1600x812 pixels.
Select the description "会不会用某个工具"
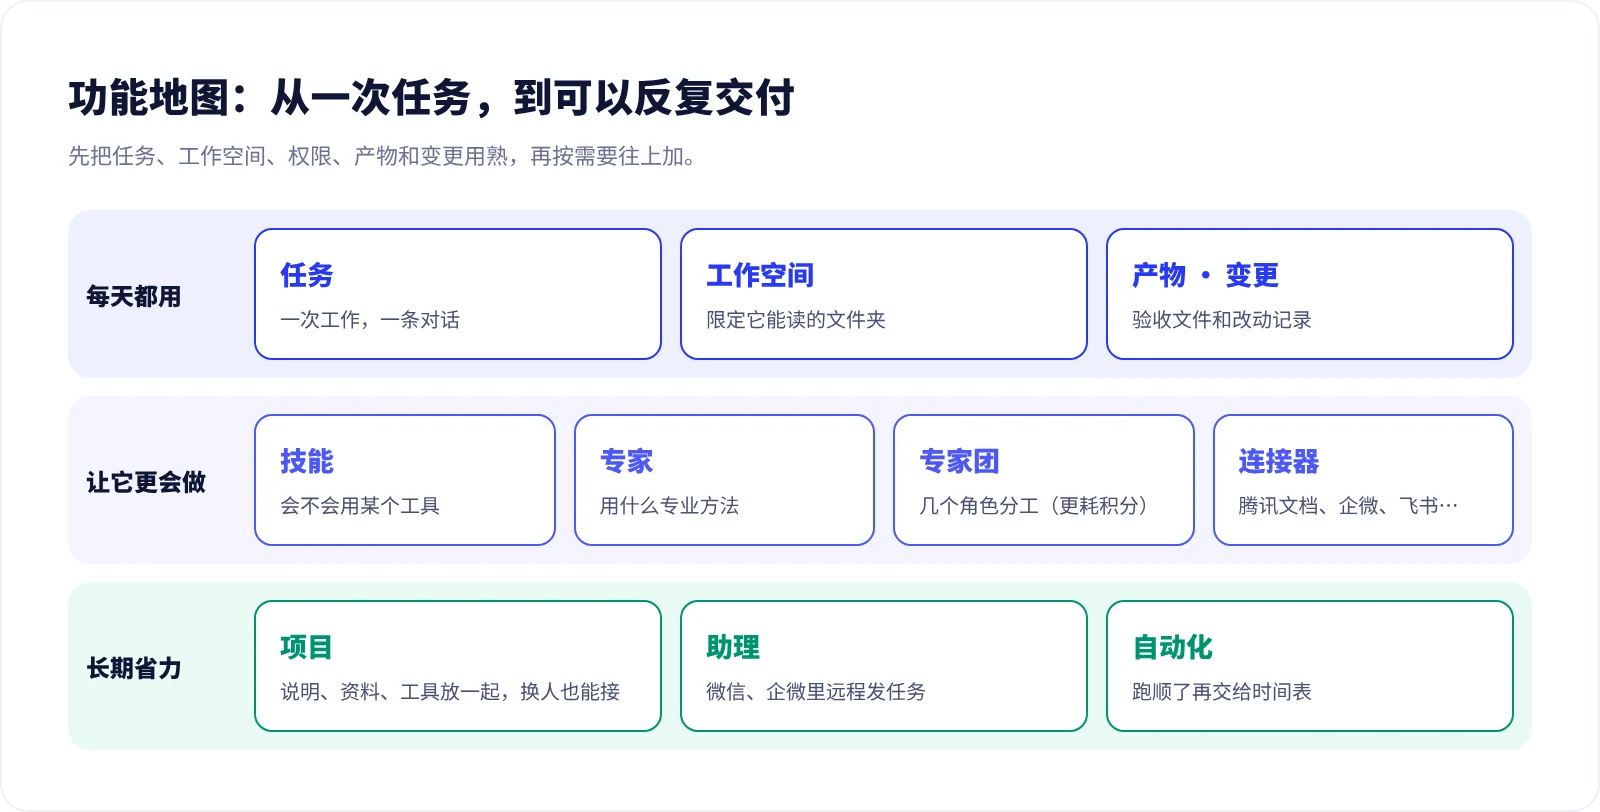pyautogui.click(x=360, y=506)
